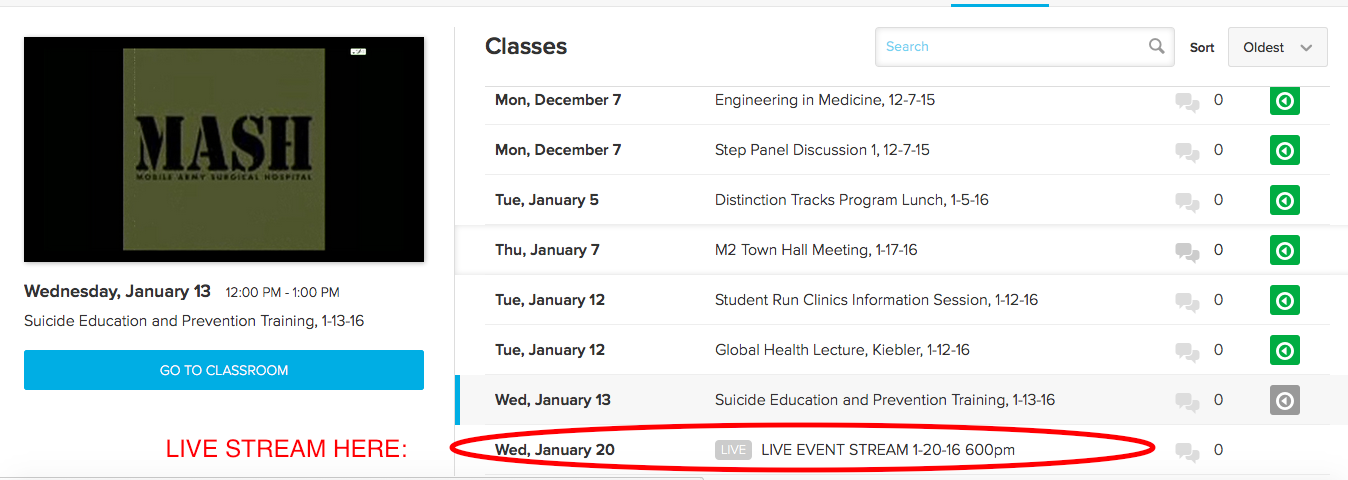The image size is (1348, 480).
Task: Open the Sort Oldest dropdown
Action: pos(1277,47)
